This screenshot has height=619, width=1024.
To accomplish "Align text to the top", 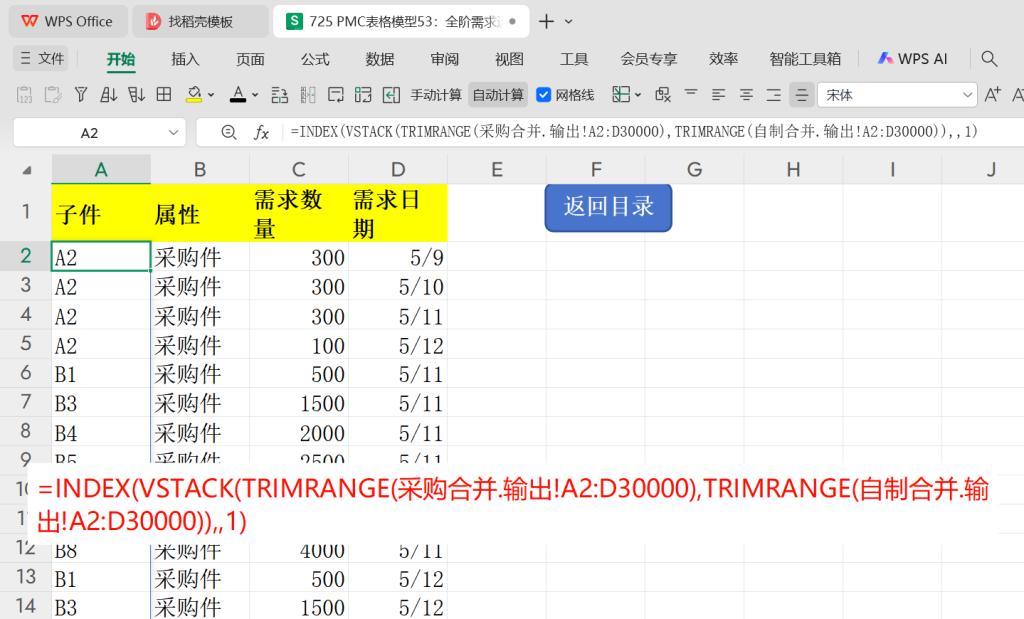I will point(691,95).
